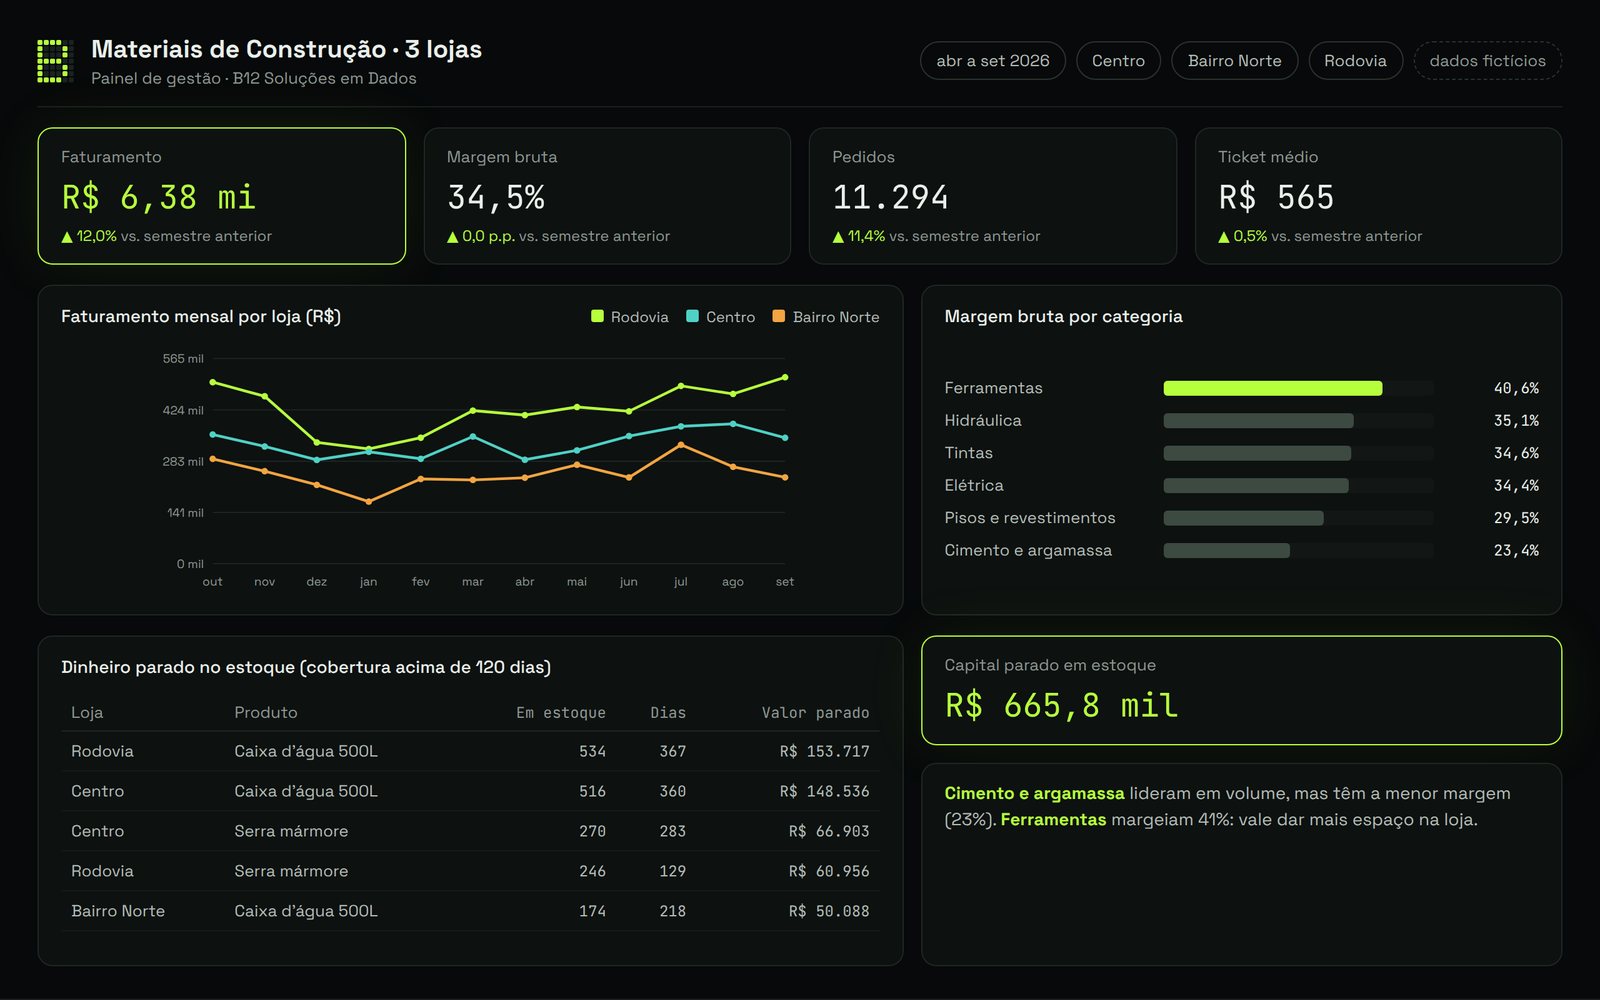Click the Bairro Norte line's 'jan' data point

click(369, 501)
